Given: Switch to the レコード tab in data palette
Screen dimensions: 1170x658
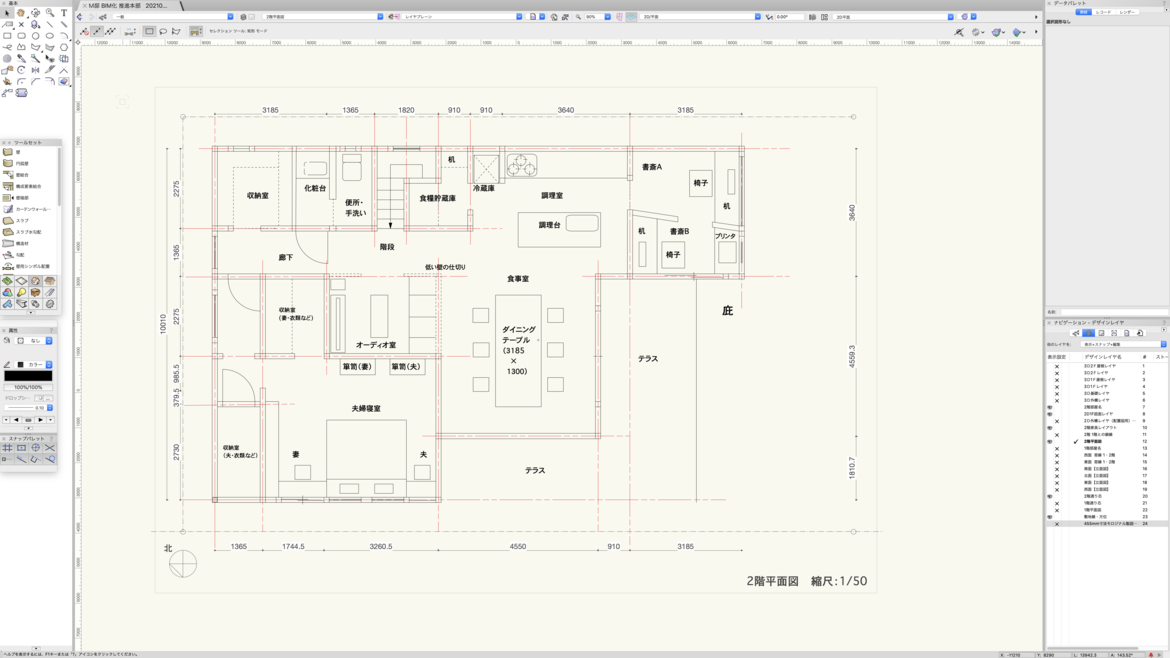Looking at the screenshot, I should pyautogui.click(x=1103, y=12).
